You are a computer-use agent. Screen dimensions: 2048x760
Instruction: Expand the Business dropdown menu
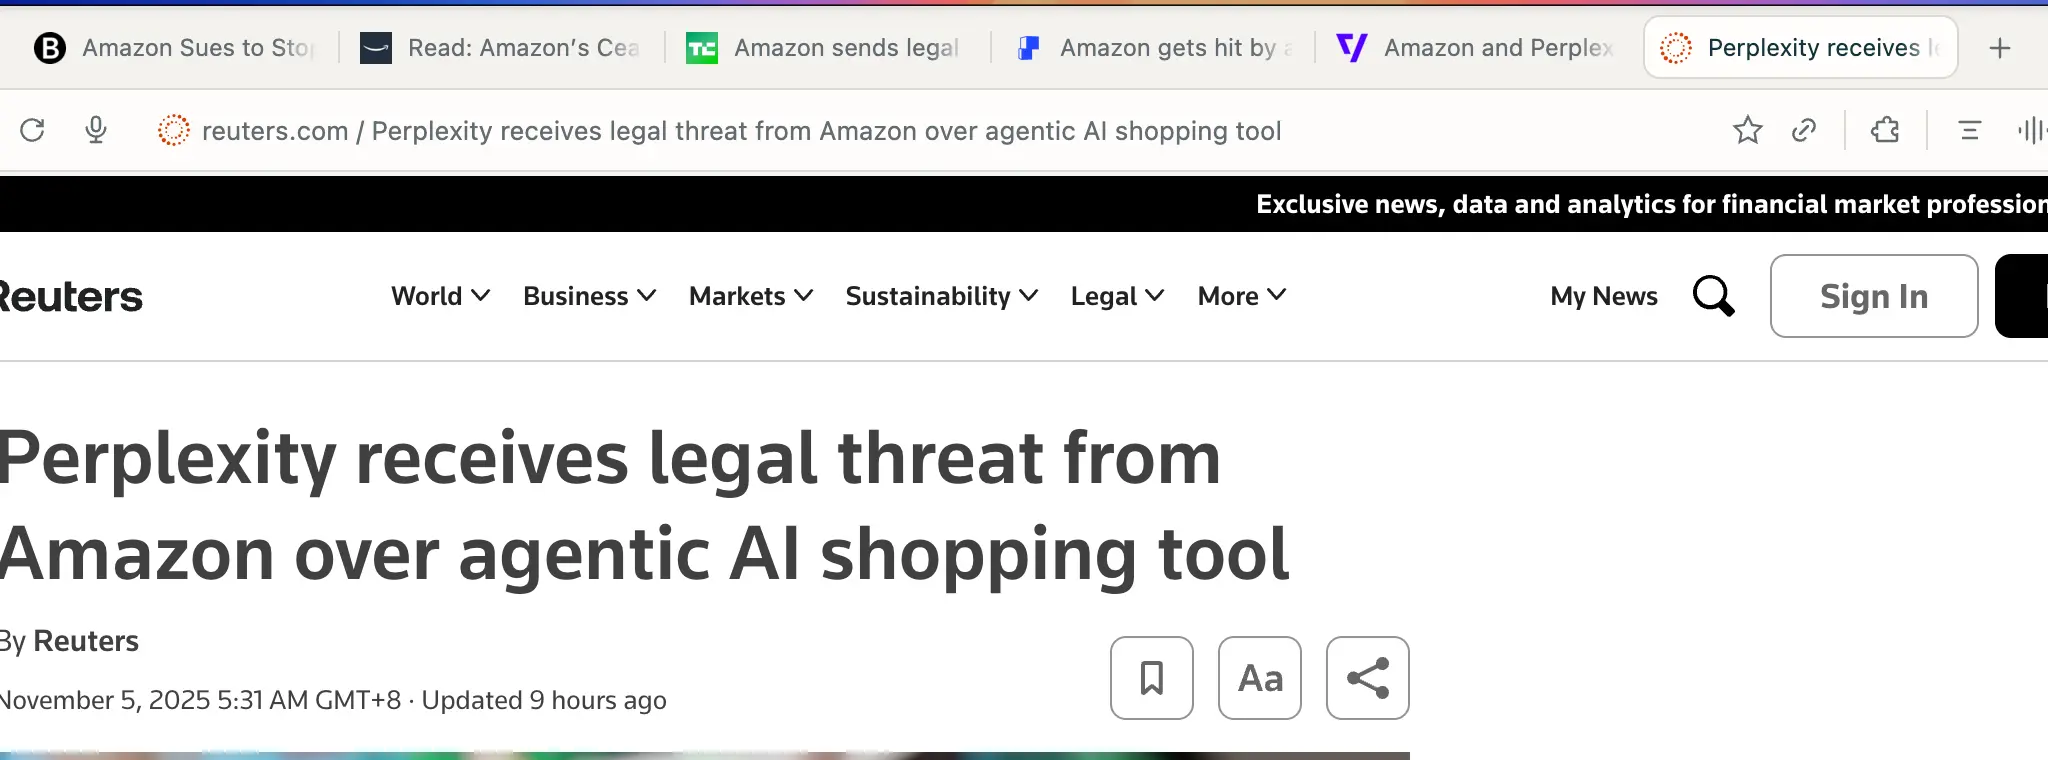pos(589,296)
